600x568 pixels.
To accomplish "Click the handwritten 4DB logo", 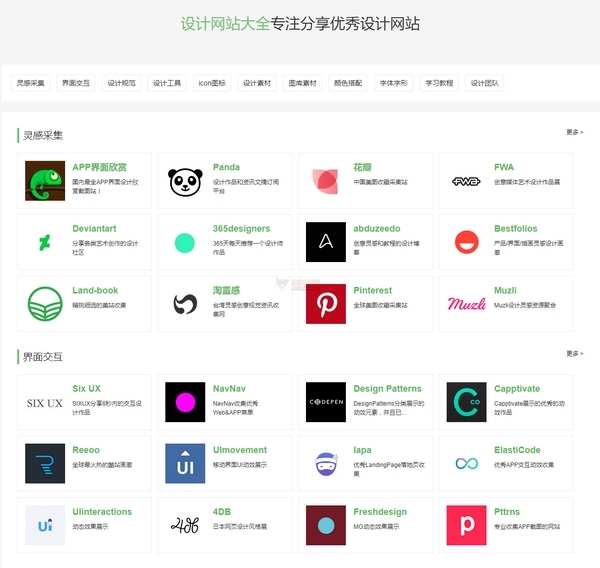I will point(185,525).
